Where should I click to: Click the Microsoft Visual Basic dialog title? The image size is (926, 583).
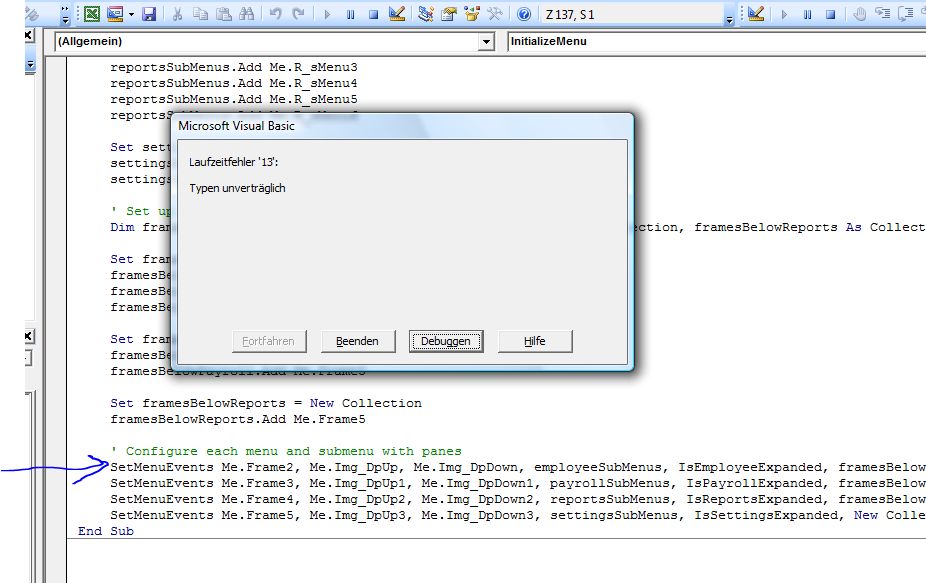pos(236,126)
